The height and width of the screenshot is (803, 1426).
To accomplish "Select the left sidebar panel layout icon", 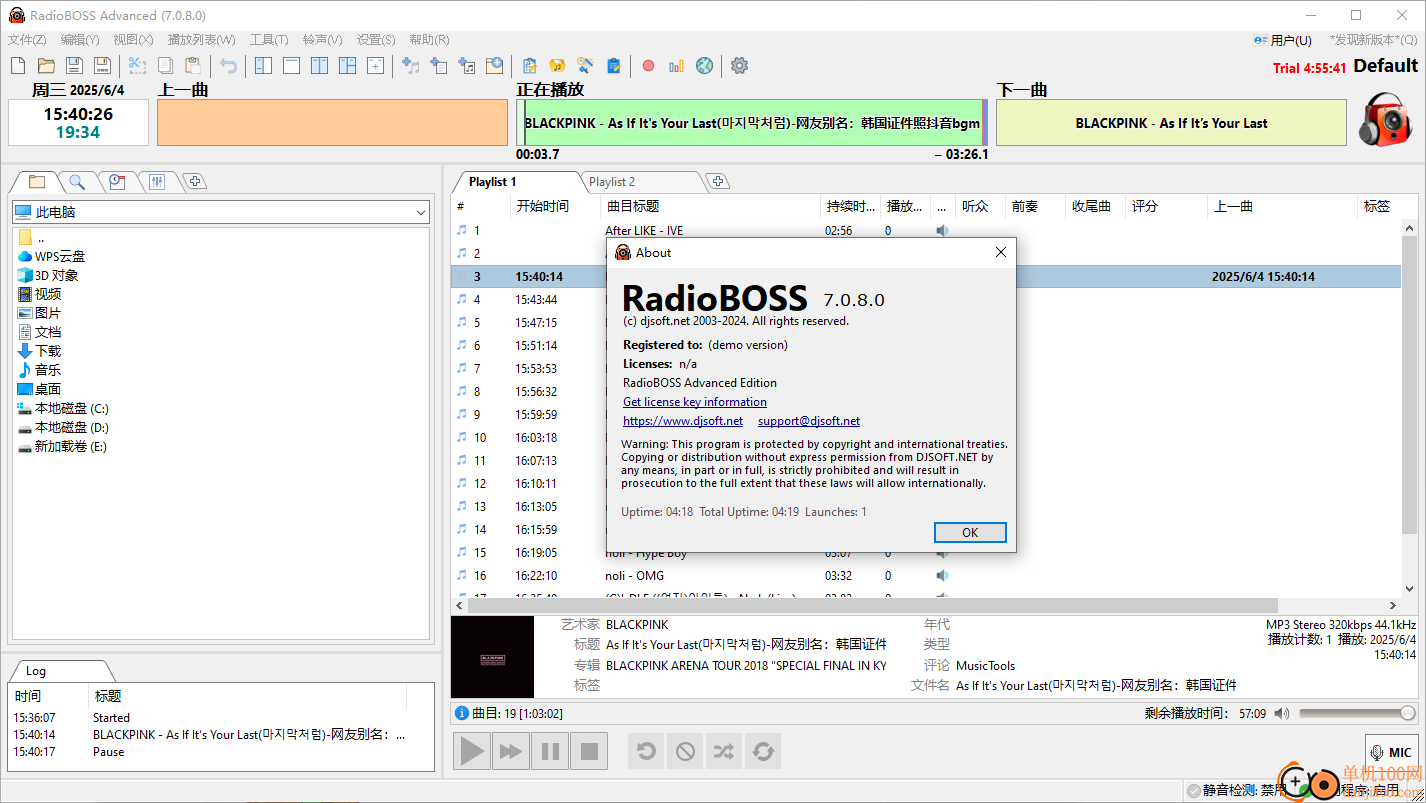I will (x=263, y=66).
